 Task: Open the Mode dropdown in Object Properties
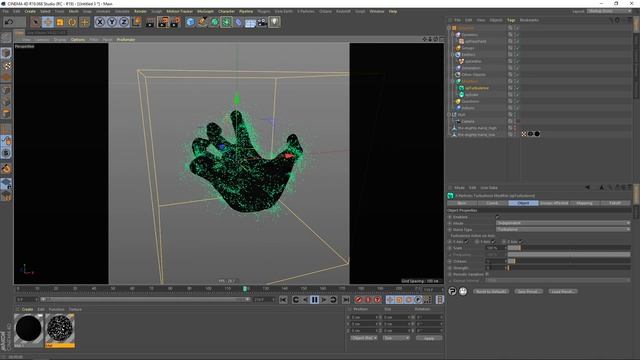[563, 223]
